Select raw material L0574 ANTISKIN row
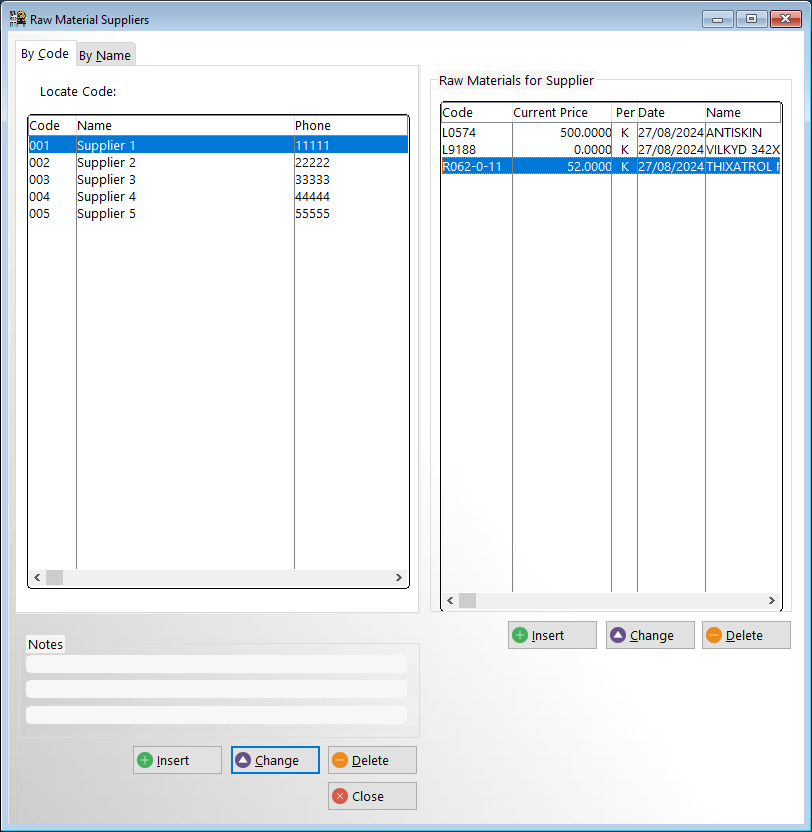Image resolution: width=812 pixels, height=832 pixels. click(610, 132)
